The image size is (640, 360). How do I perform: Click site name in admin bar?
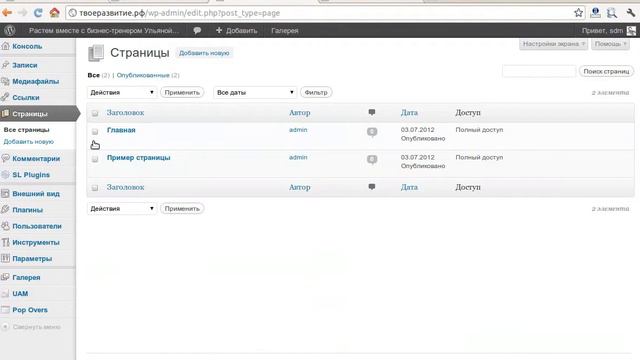pos(104,31)
